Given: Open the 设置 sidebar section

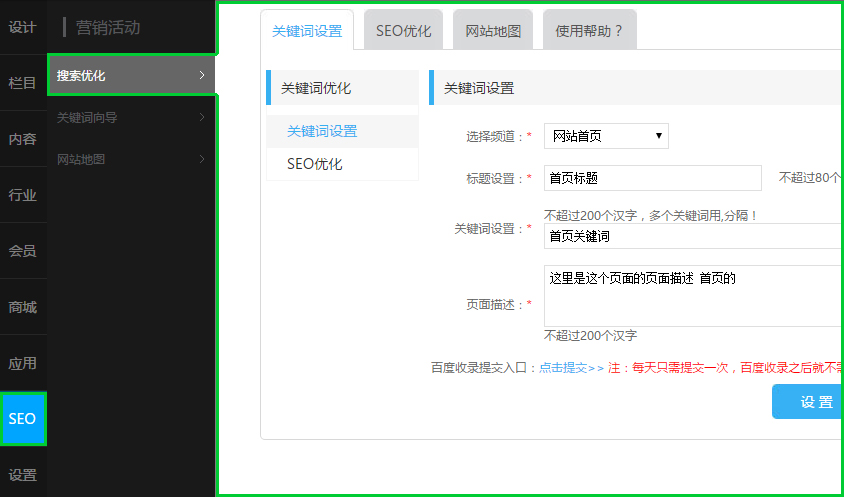Looking at the screenshot, I should 22,474.
